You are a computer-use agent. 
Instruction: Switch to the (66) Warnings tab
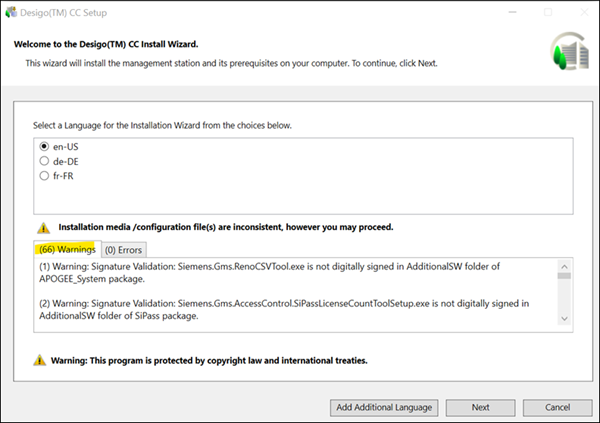[67, 248]
